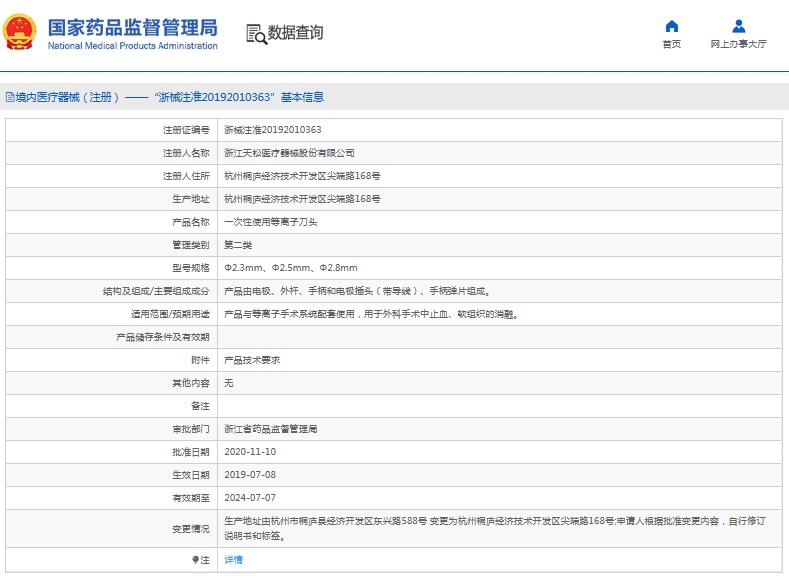Viewport: 789px width, 579px height.
Task: Click the document icon before 境内医疗器械
Action: pyautogui.click(x=9, y=98)
